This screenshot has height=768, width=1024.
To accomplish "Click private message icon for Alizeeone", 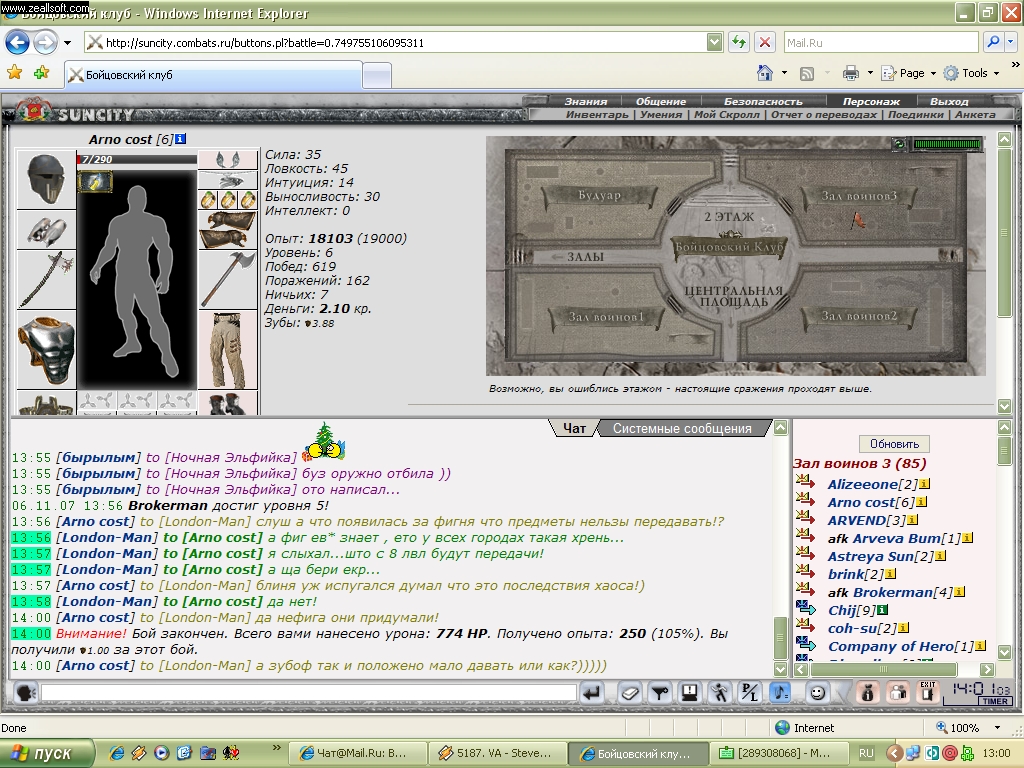I will click(805, 483).
